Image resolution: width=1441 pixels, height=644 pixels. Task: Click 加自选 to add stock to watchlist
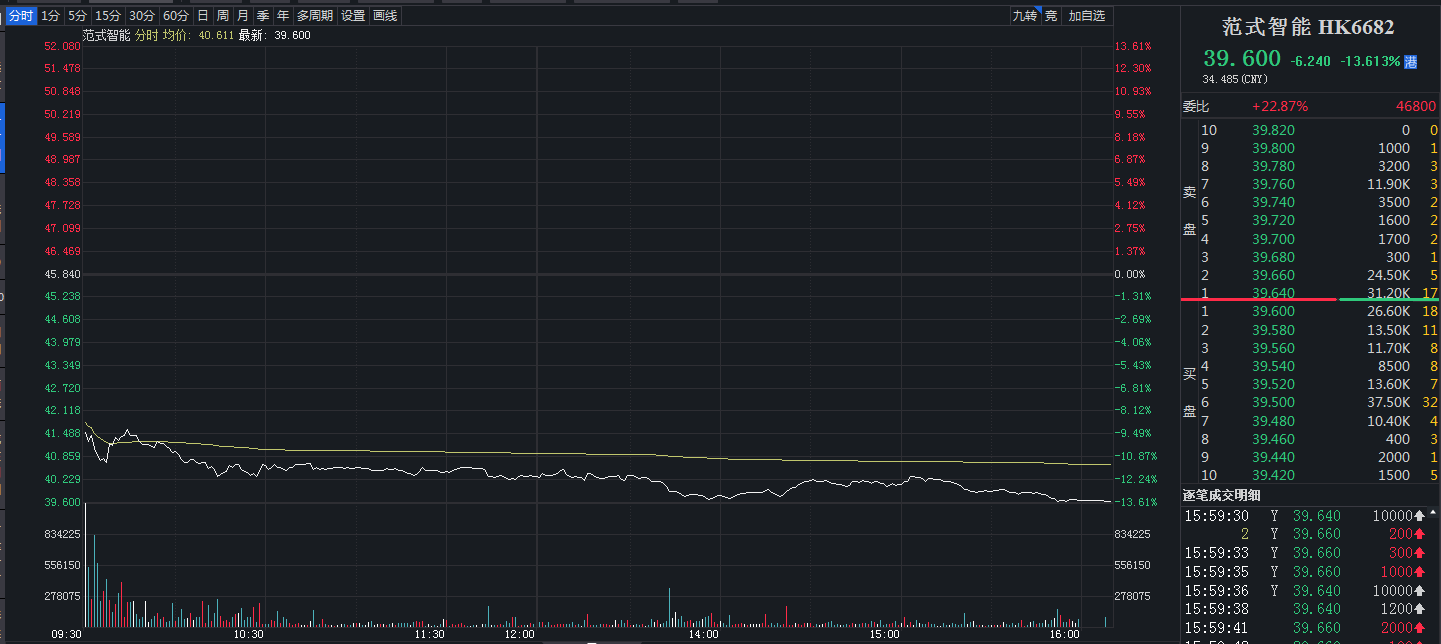[x=1087, y=15]
